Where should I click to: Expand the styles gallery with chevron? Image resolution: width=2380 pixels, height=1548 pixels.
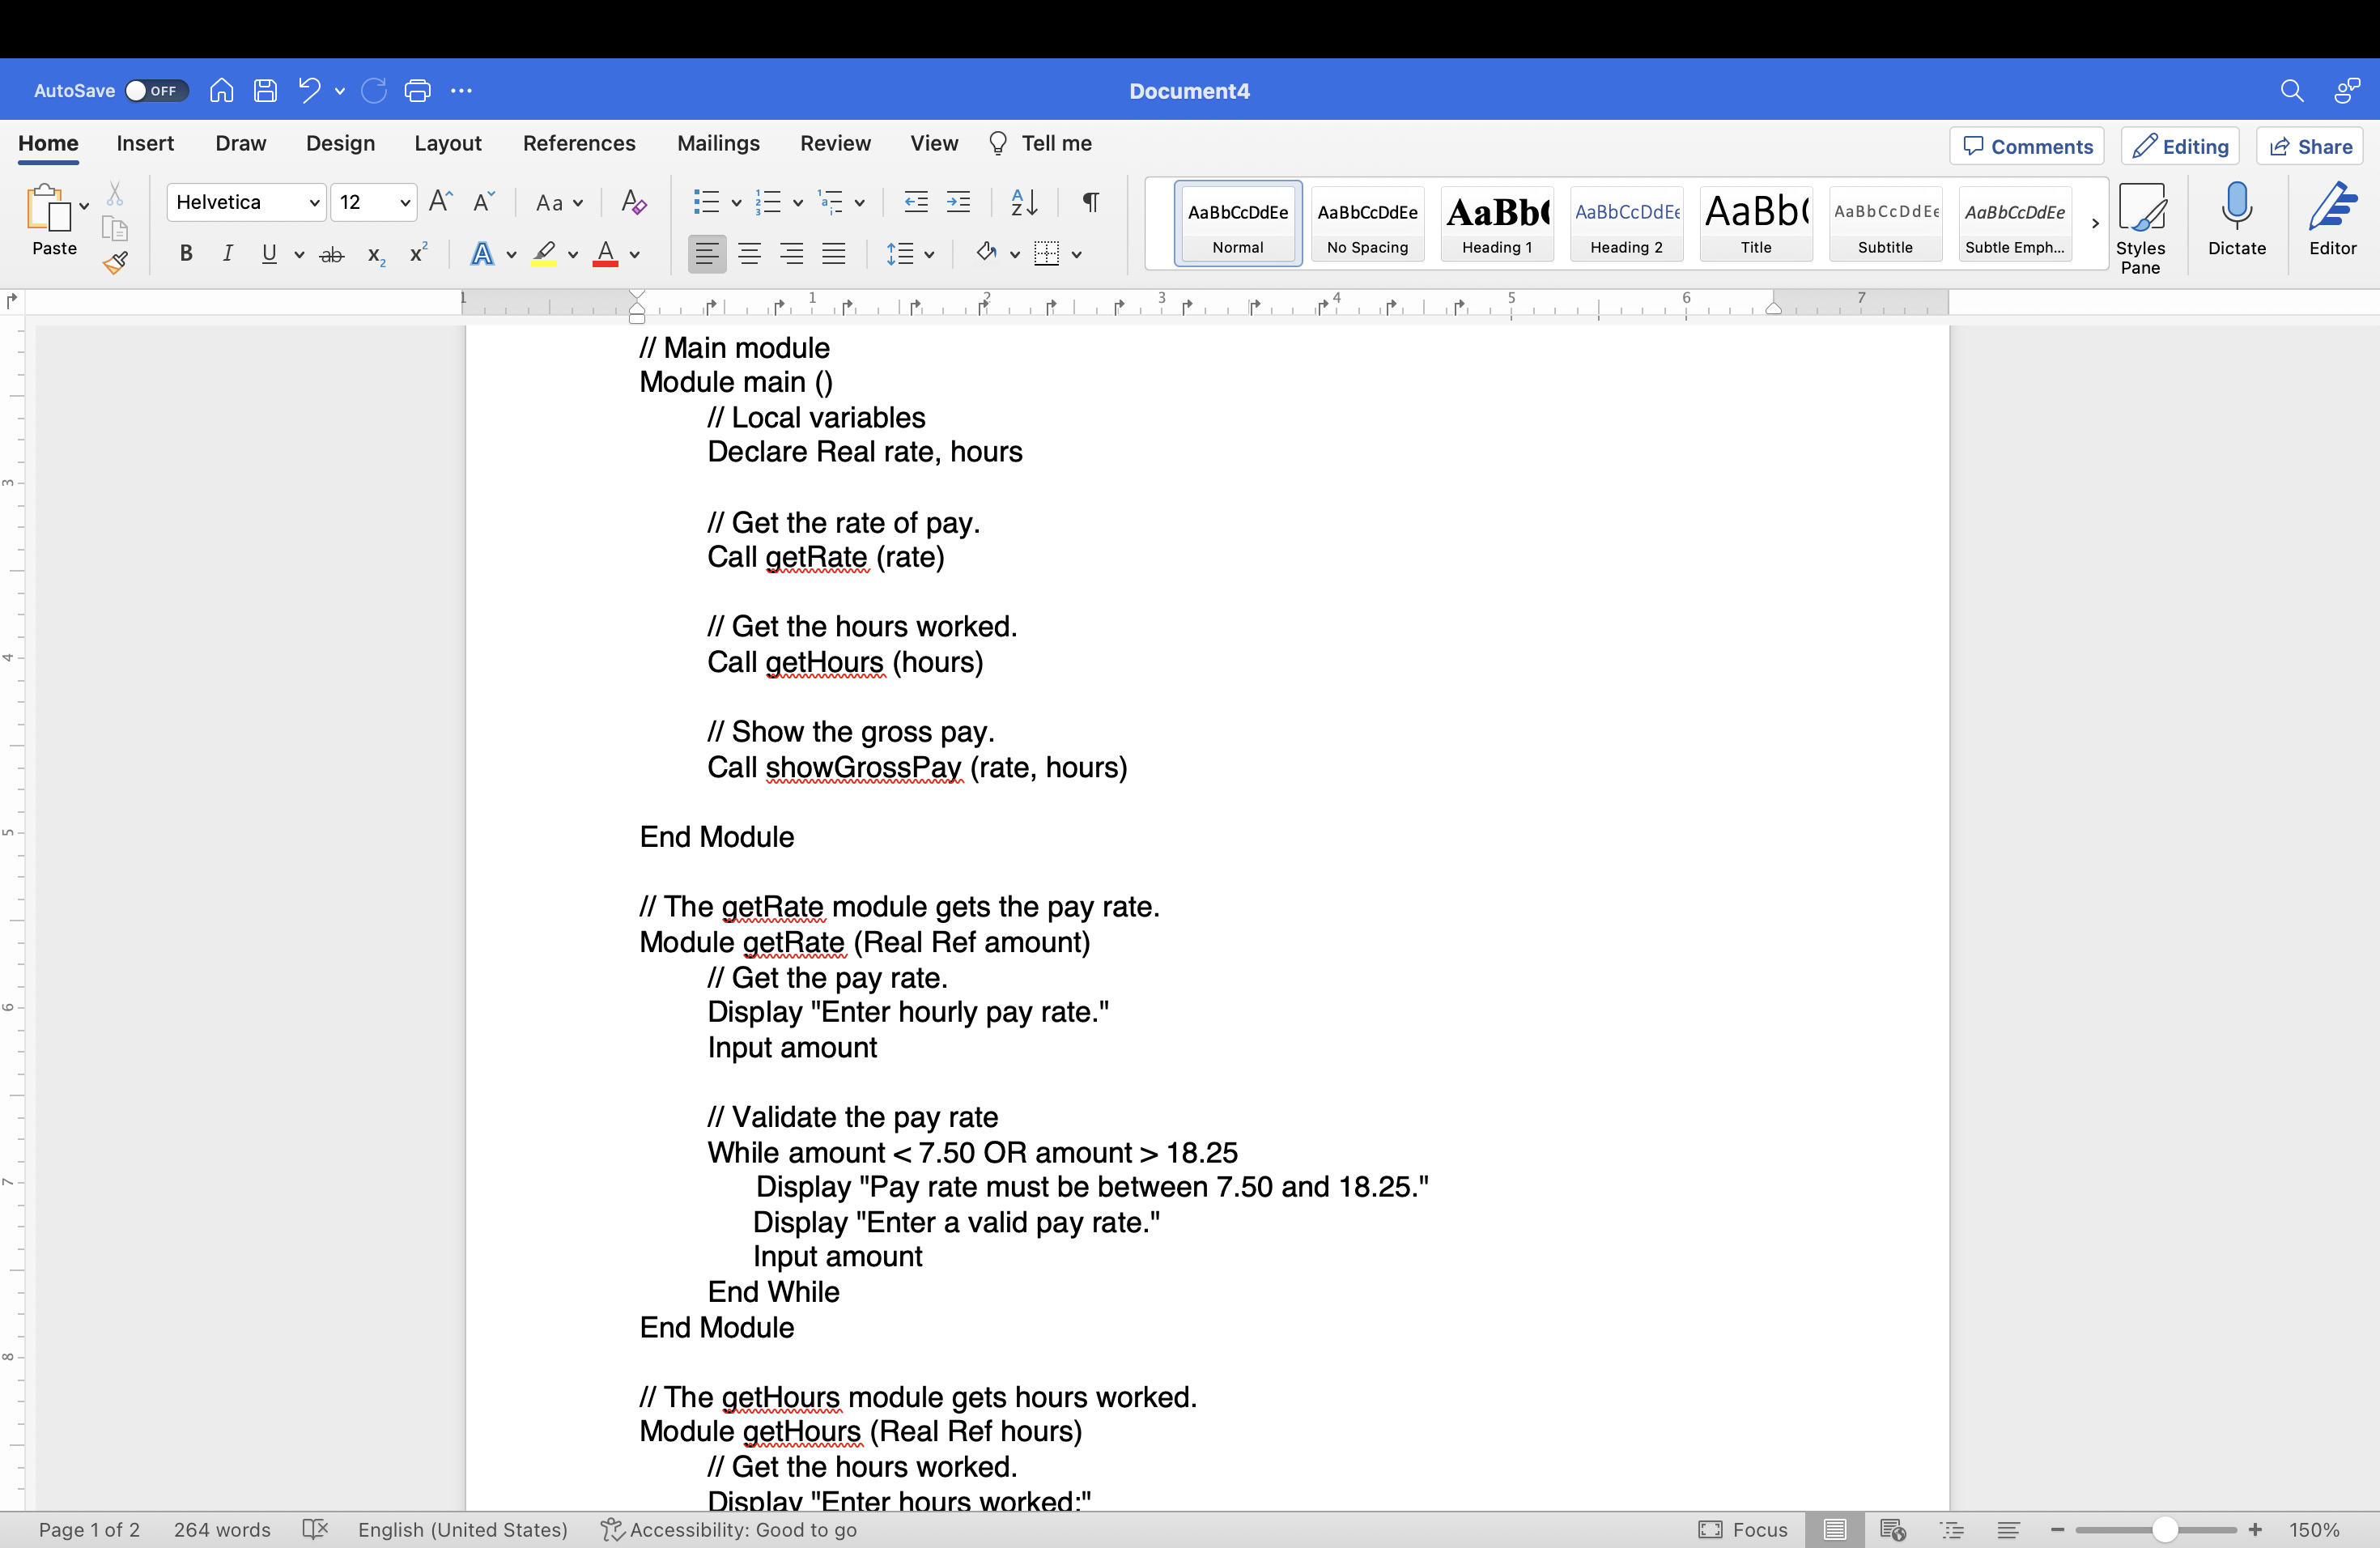point(2095,224)
